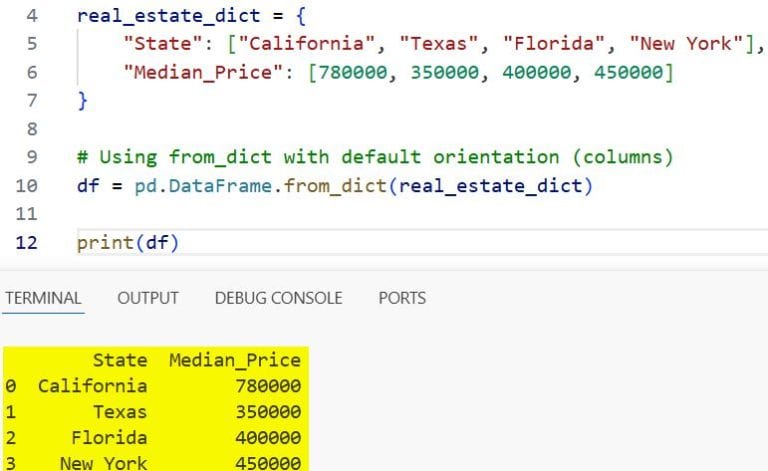Click the "Florida" string in code
The height and width of the screenshot is (471, 768).
pyautogui.click(x=554, y=44)
